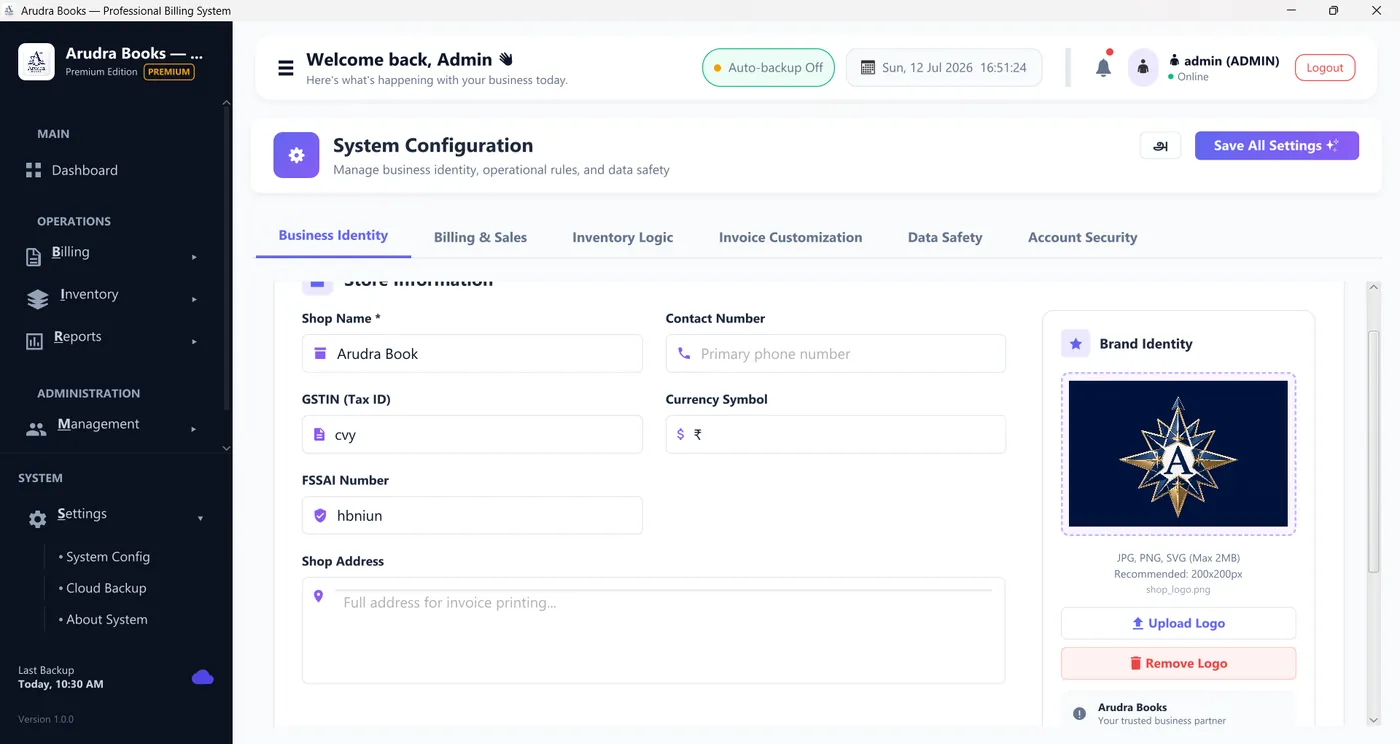Click the Reports chart icon
The height and width of the screenshot is (744, 1400).
click(34, 341)
